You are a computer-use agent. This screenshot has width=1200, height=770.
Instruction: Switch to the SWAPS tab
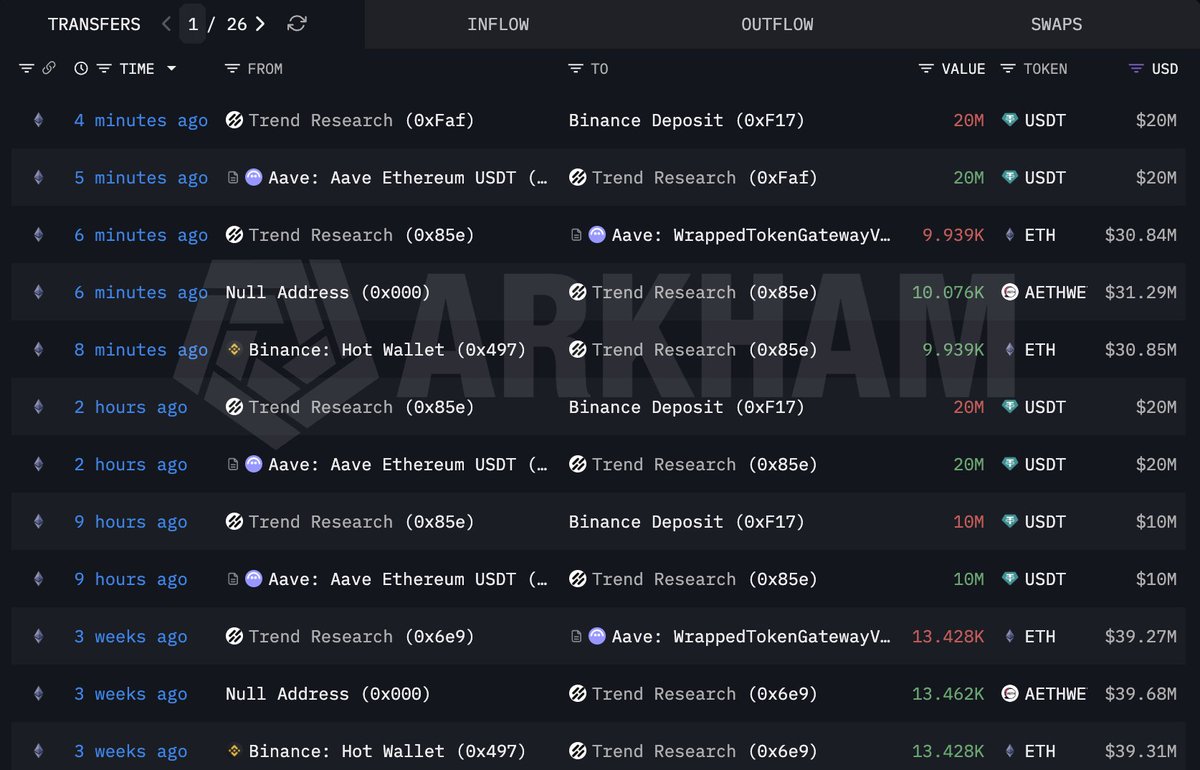coord(1056,24)
